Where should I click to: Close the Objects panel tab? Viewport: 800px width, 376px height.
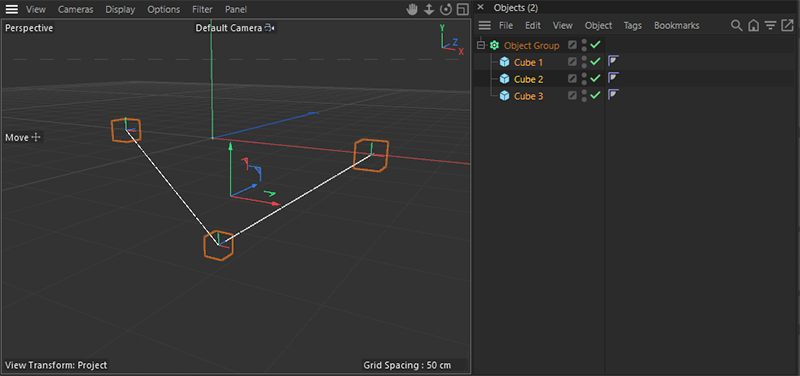click(x=480, y=7)
